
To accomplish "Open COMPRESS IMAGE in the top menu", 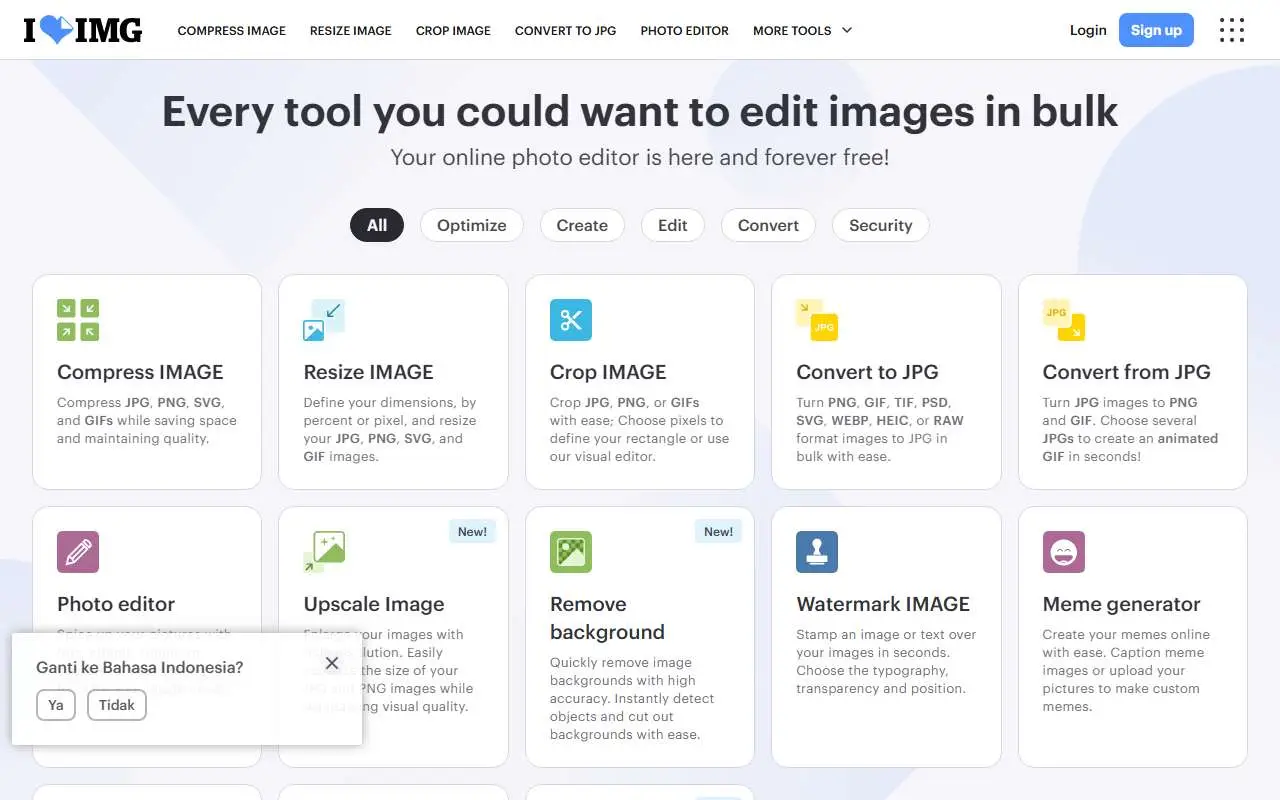I will (232, 30).
